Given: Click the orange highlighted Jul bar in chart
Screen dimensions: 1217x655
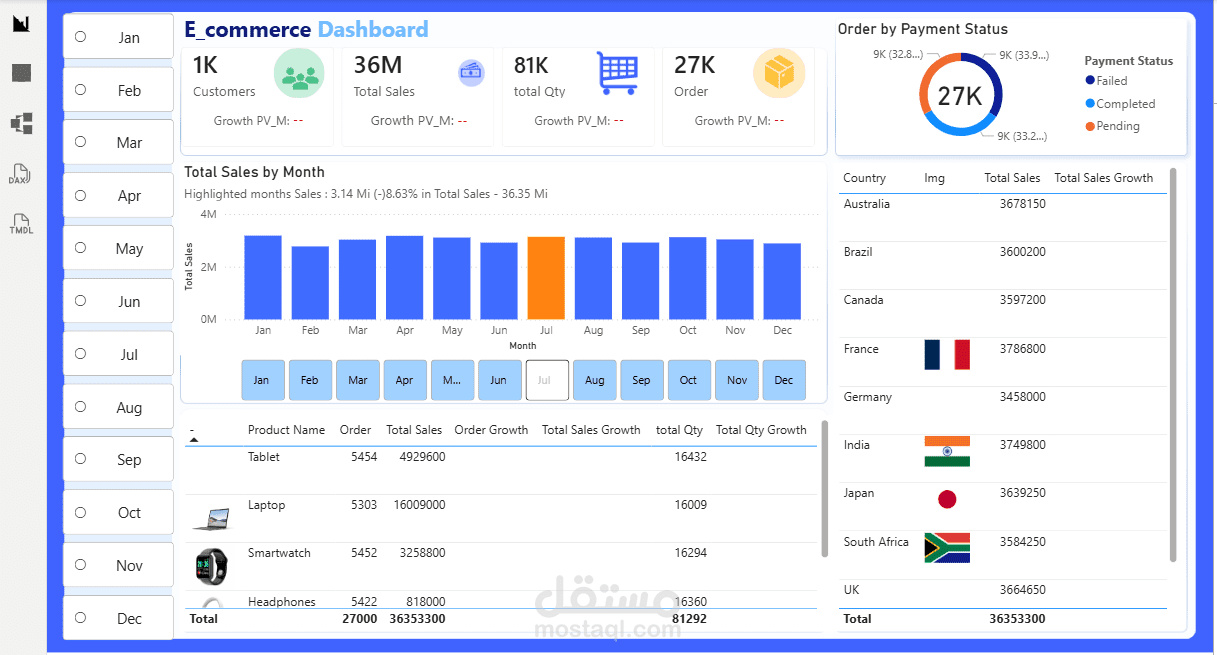Looking at the screenshot, I should (546, 275).
